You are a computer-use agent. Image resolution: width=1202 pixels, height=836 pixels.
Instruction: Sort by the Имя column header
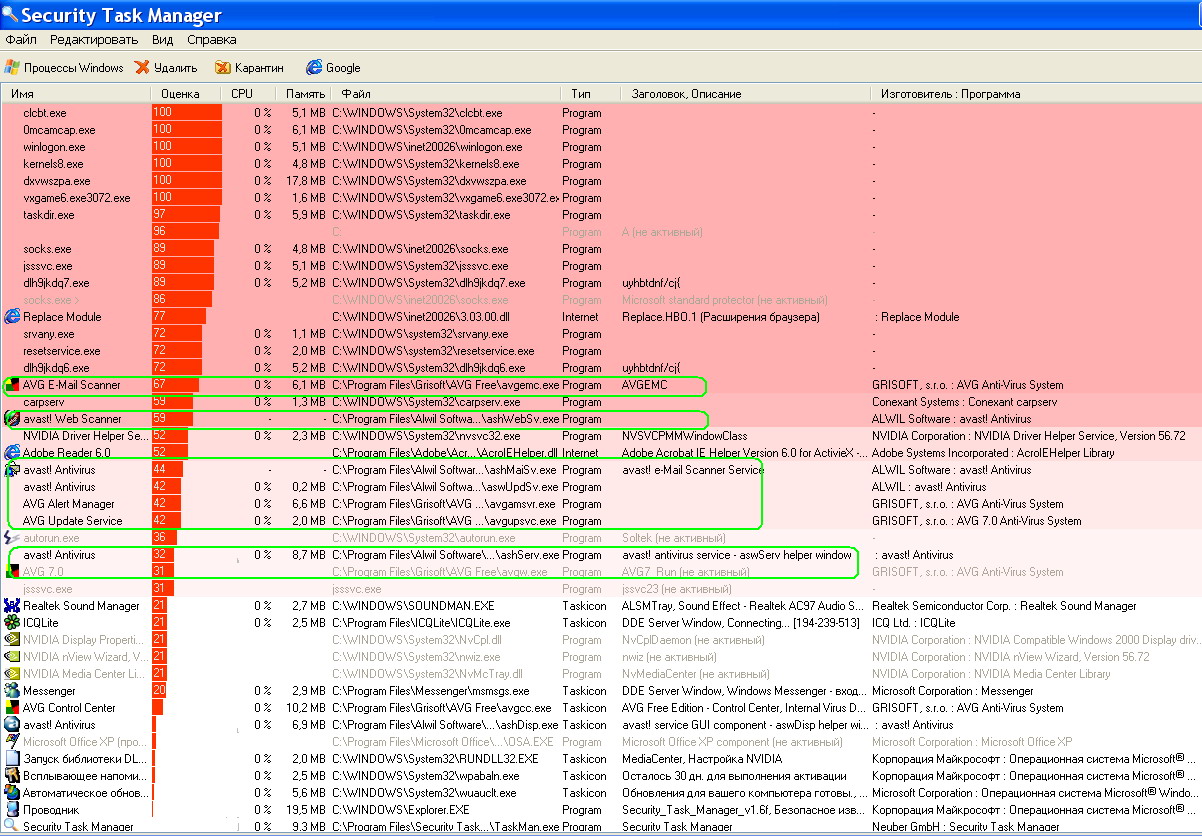coord(76,94)
